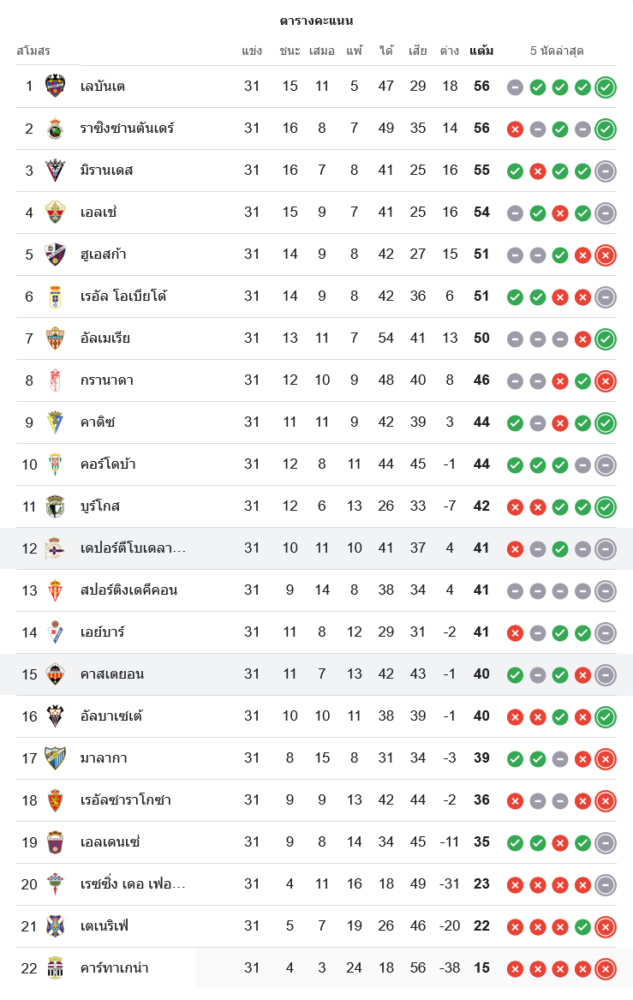This screenshot has width=633, height=1000.
Task: Select the Tenerife team badge
Action: [x=55, y=926]
